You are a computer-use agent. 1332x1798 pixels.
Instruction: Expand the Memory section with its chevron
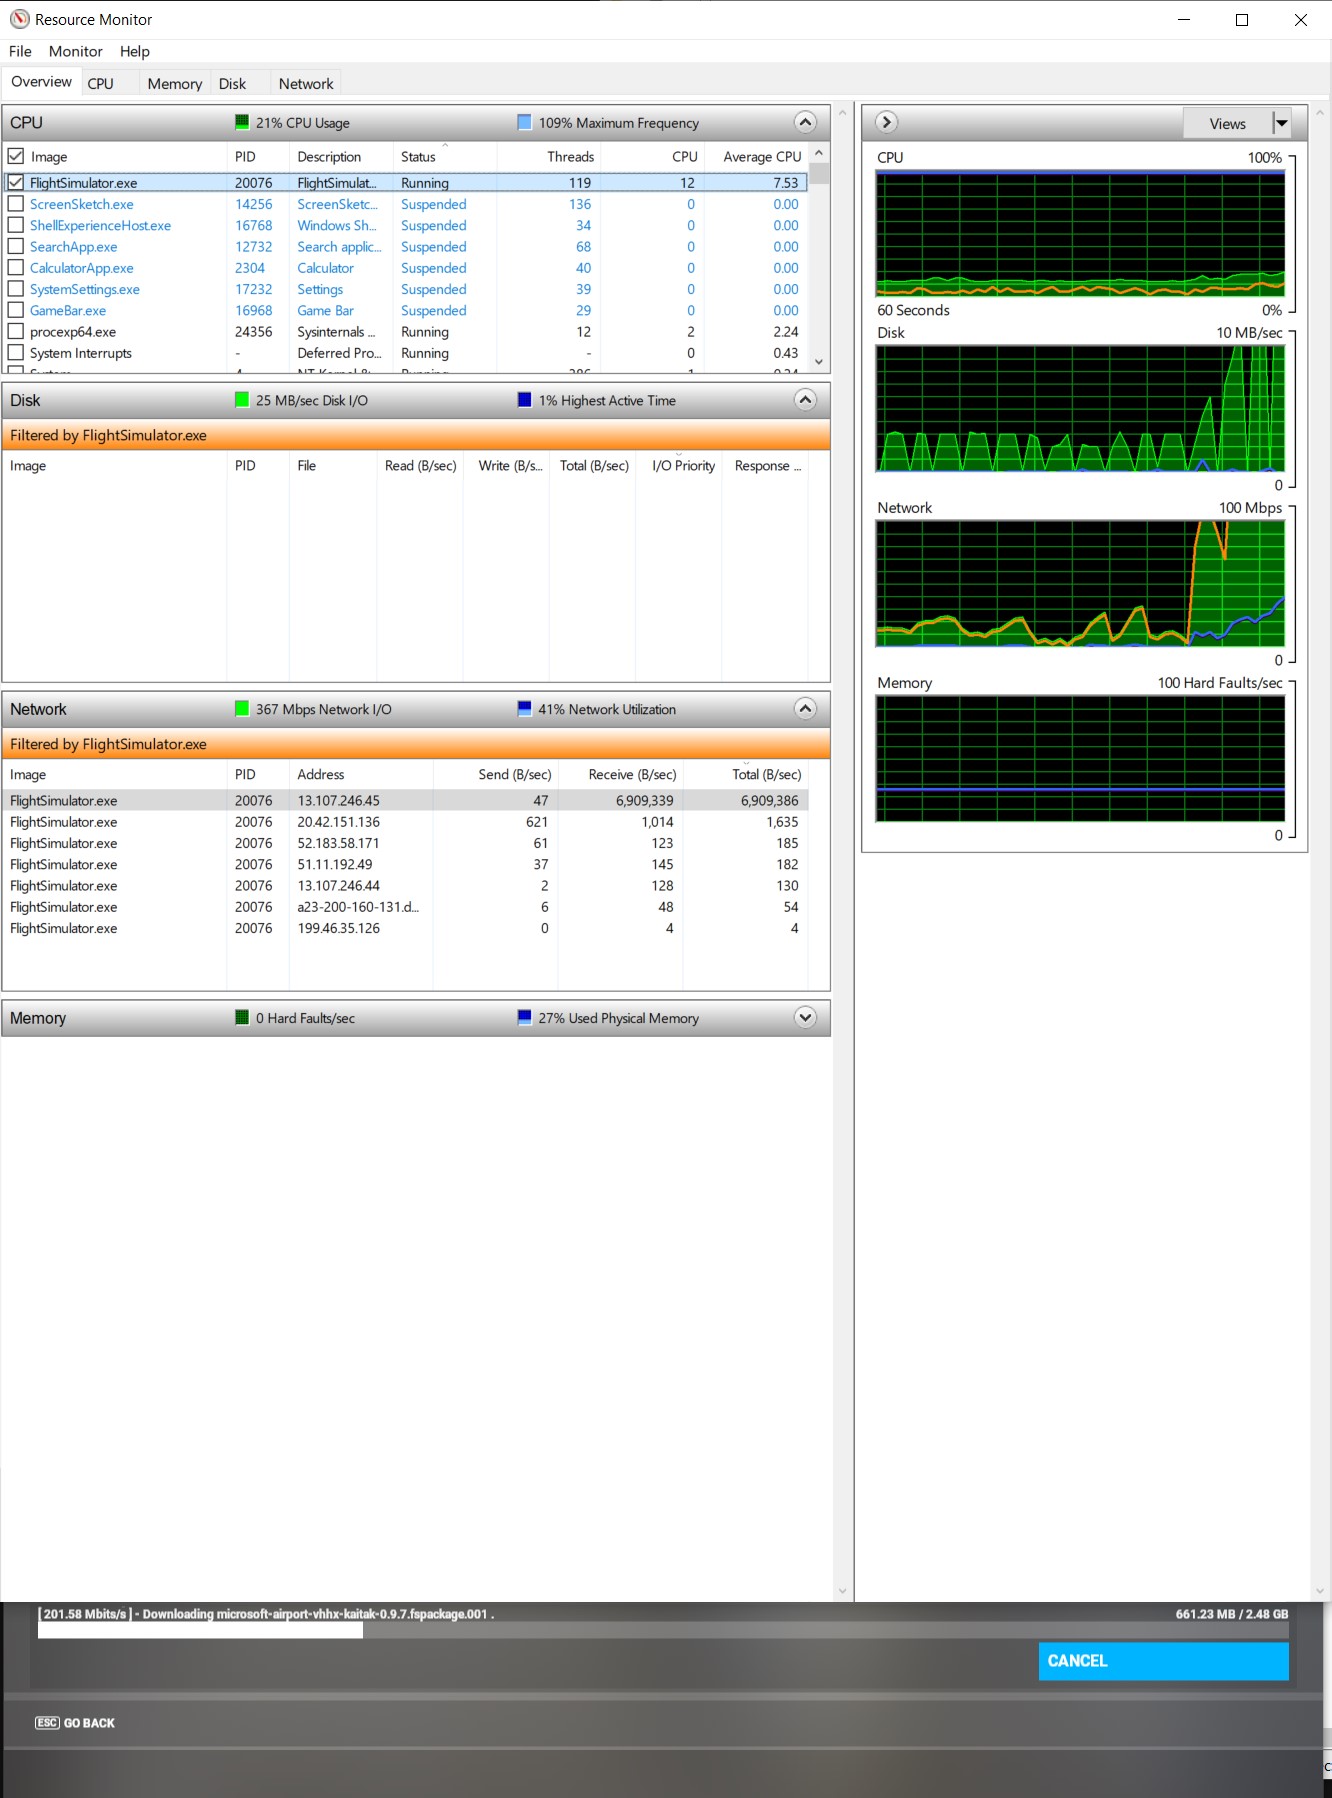coord(805,1018)
